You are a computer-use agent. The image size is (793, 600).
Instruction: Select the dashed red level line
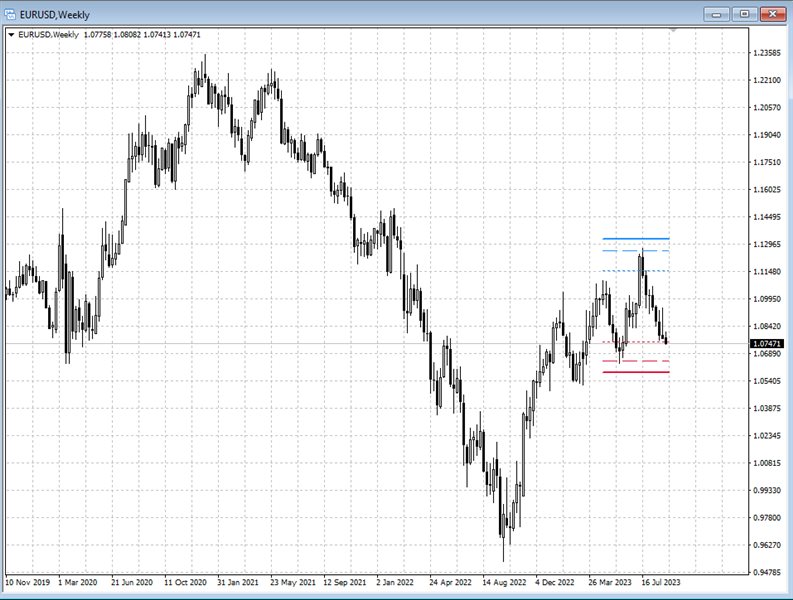[636, 361]
